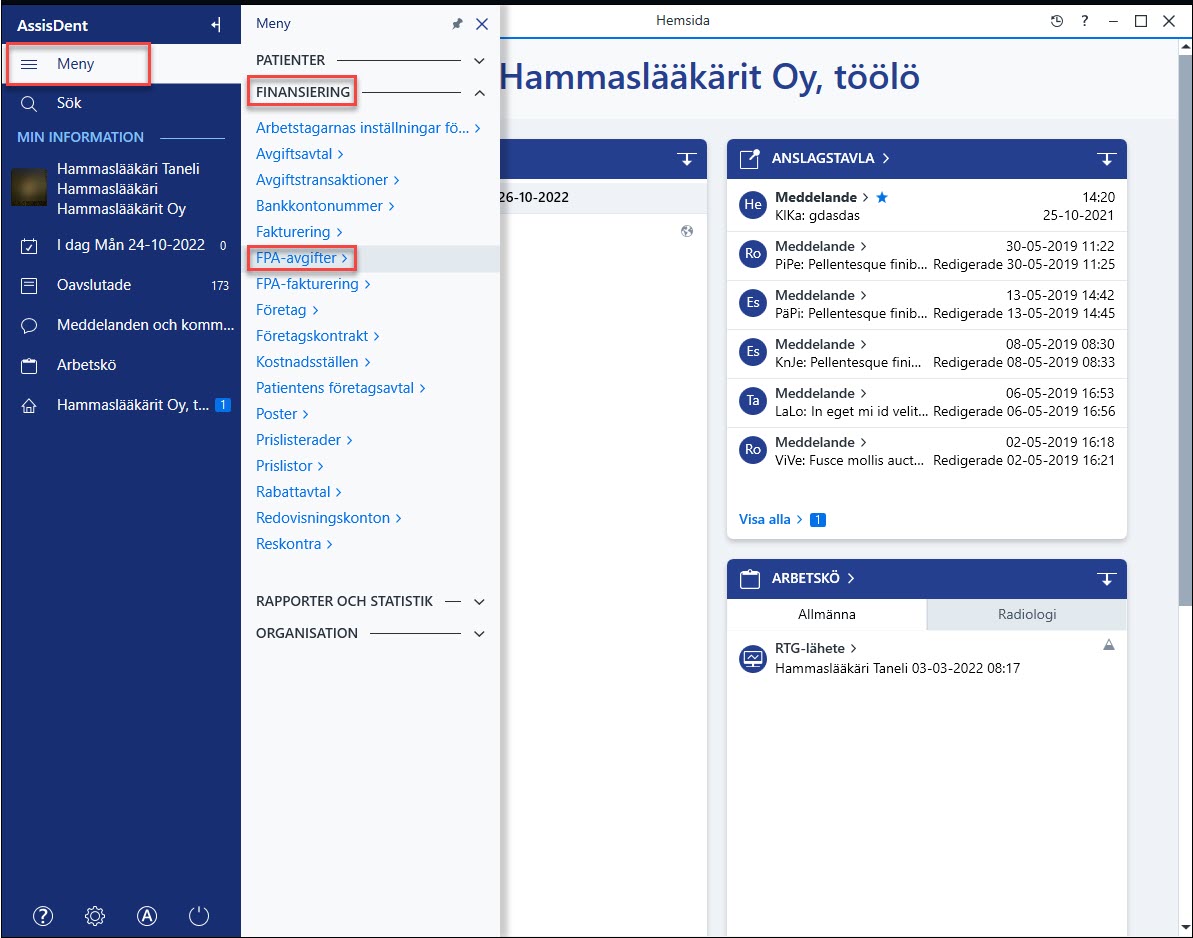Screen dimensions: 1193x938
Task: Collapse the Anslagstavla panel with arrow icon
Action: coord(1106,158)
